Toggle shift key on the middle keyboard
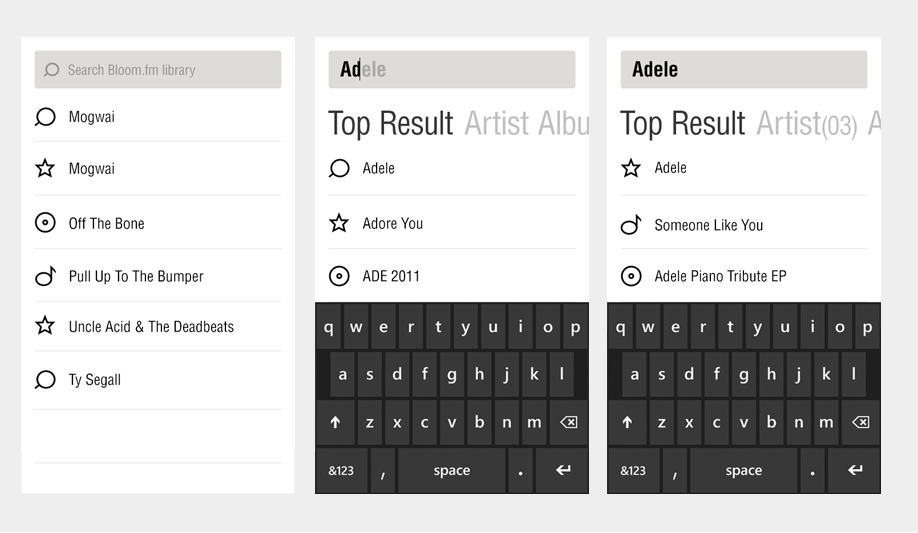918x533 pixels. coord(335,422)
